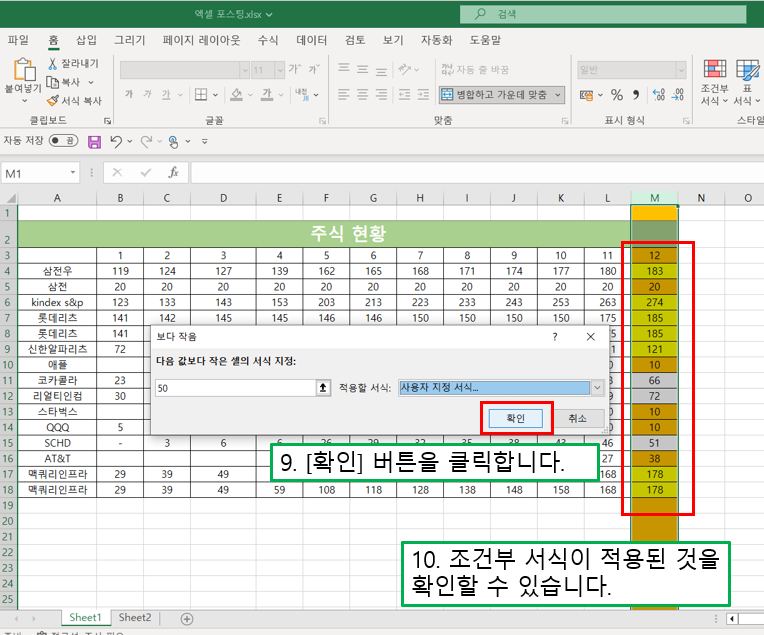This screenshot has width=764, height=635.
Task: Open the font name dropdown
Action: click(245, 71)
